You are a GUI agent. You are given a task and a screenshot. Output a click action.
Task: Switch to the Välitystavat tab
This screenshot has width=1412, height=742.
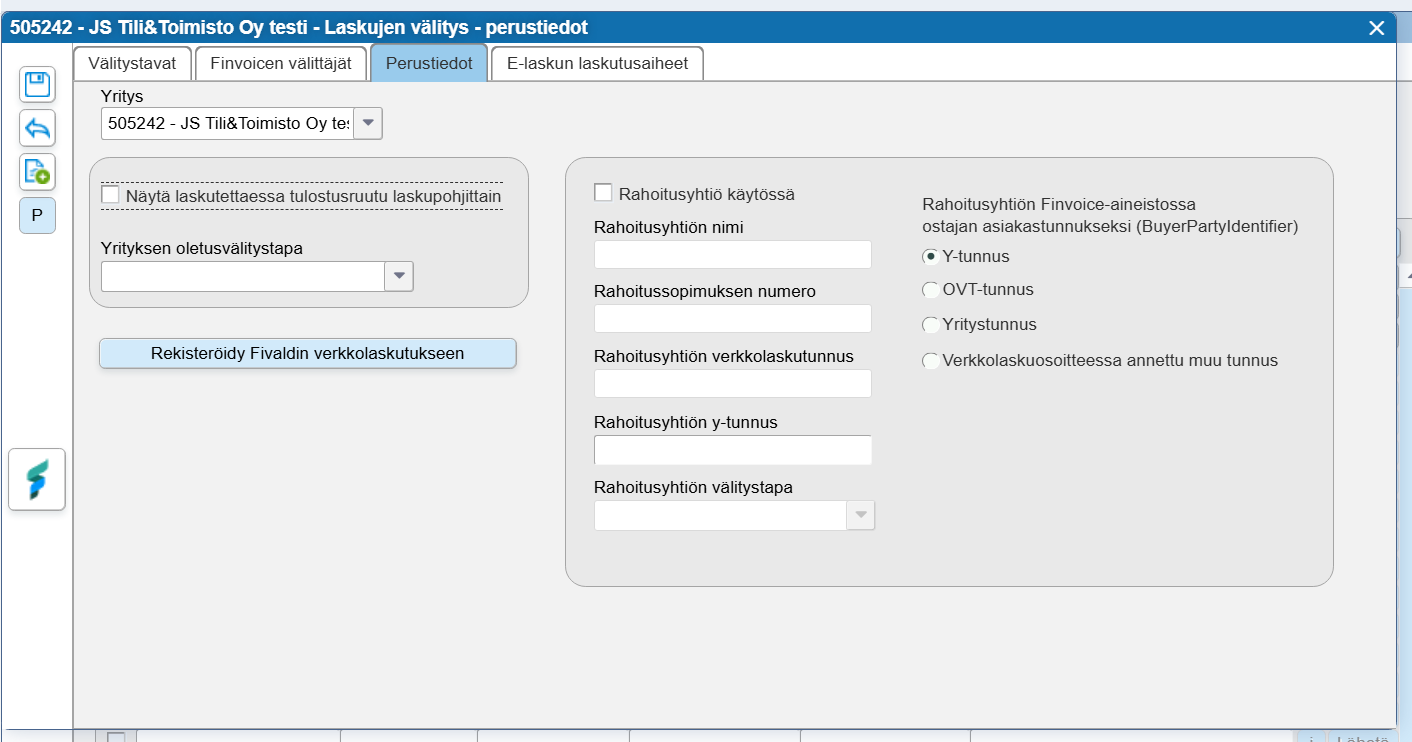click(x=132, y=63)
